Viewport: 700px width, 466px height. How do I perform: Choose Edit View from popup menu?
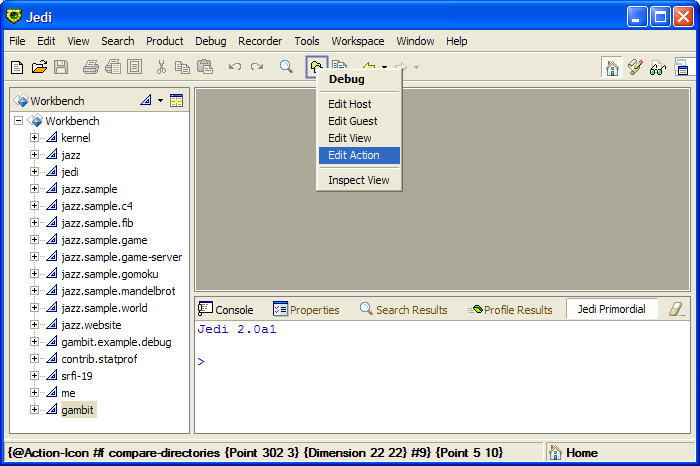coord(359,138)
